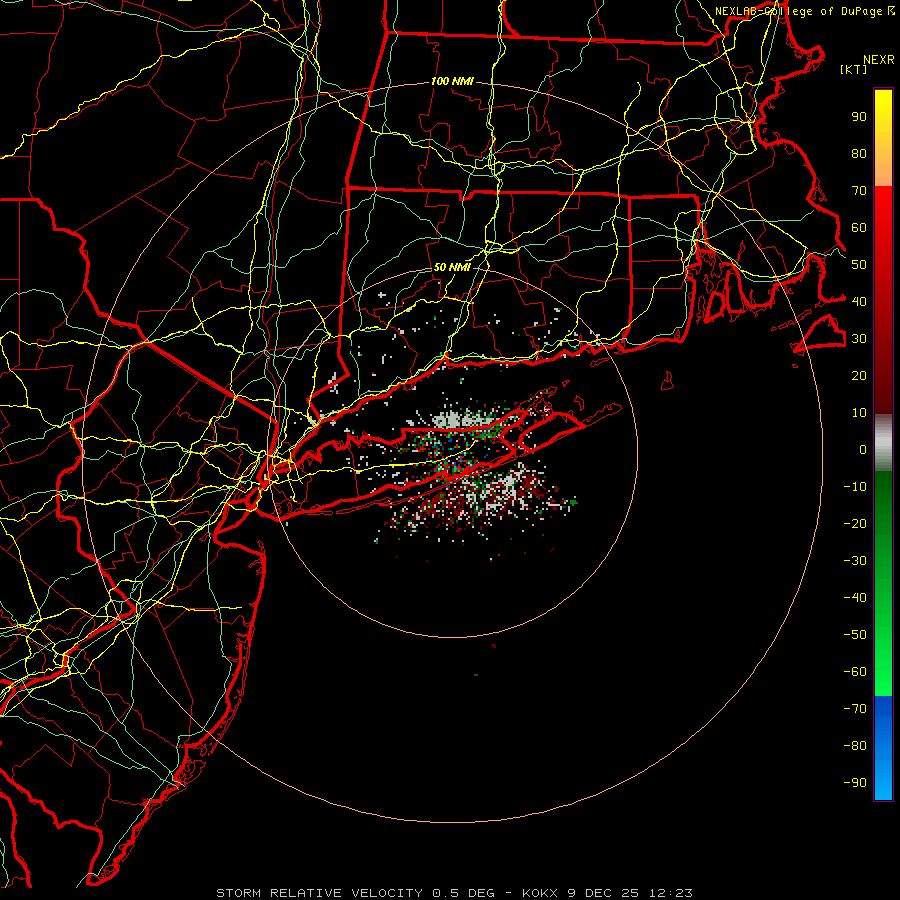Click the 30 value on the velocity scale
Screen dimensions: 900x900
(859, 339)
